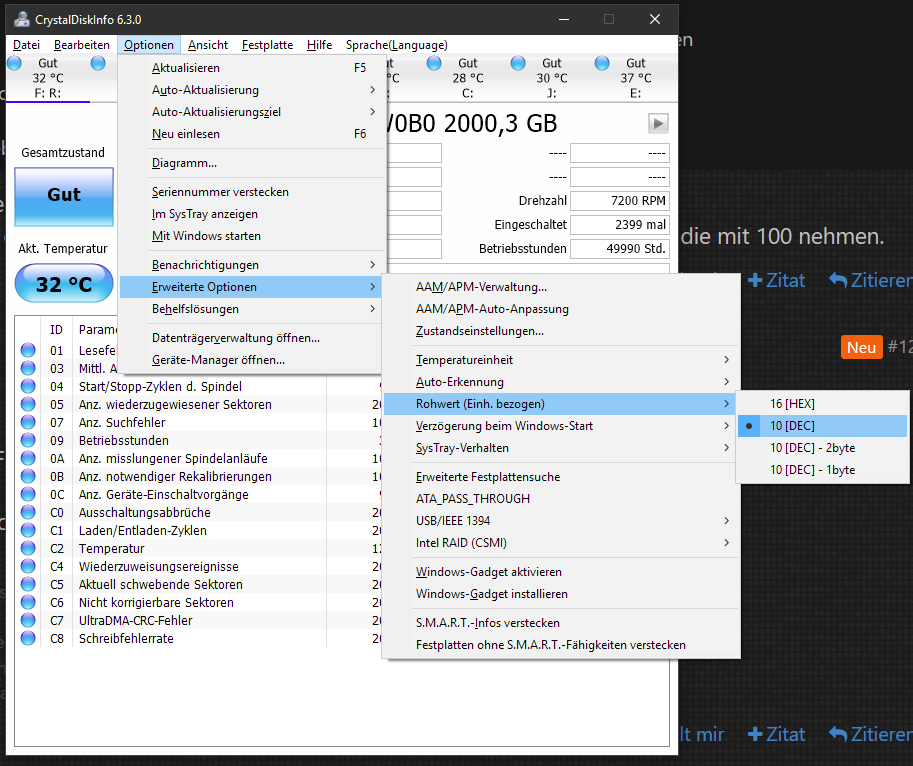Choose Aktualisieren from the Optionen menu
Screen dimensions: 913x766
[x=252, y=68]
